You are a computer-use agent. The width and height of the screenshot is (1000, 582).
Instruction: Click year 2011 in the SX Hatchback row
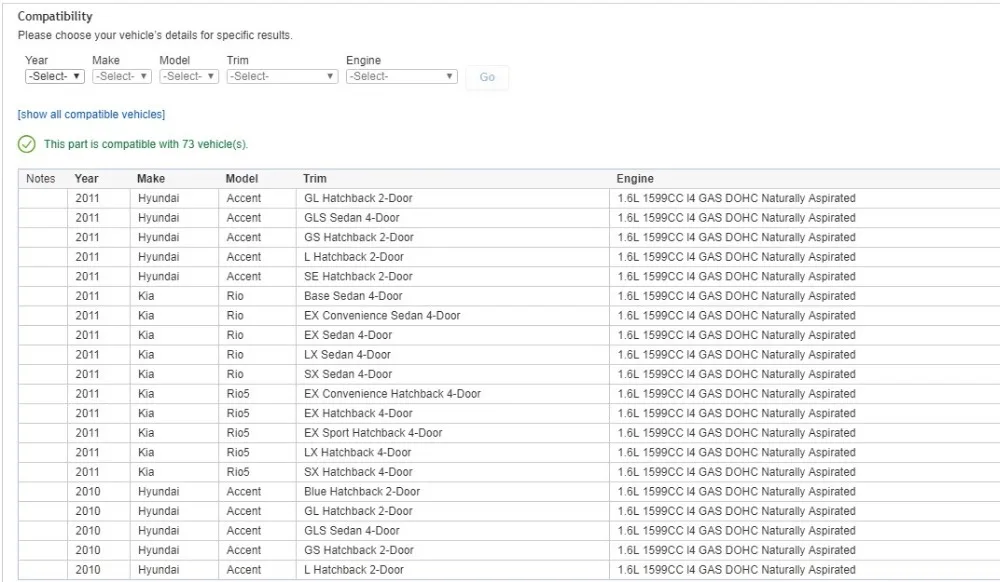click(x=87, y=472)
